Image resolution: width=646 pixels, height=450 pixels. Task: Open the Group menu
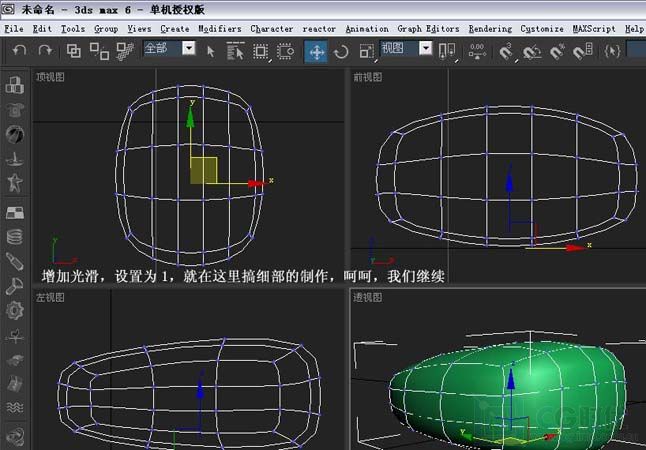pos(106,29)
